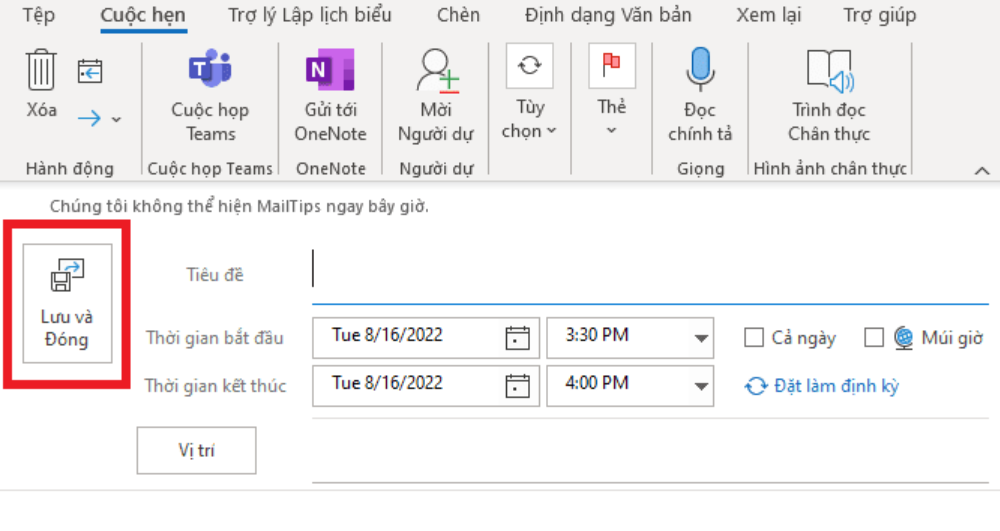Click the Vị trí location button
Viewport: 1000px width, 531px height.
196,450
